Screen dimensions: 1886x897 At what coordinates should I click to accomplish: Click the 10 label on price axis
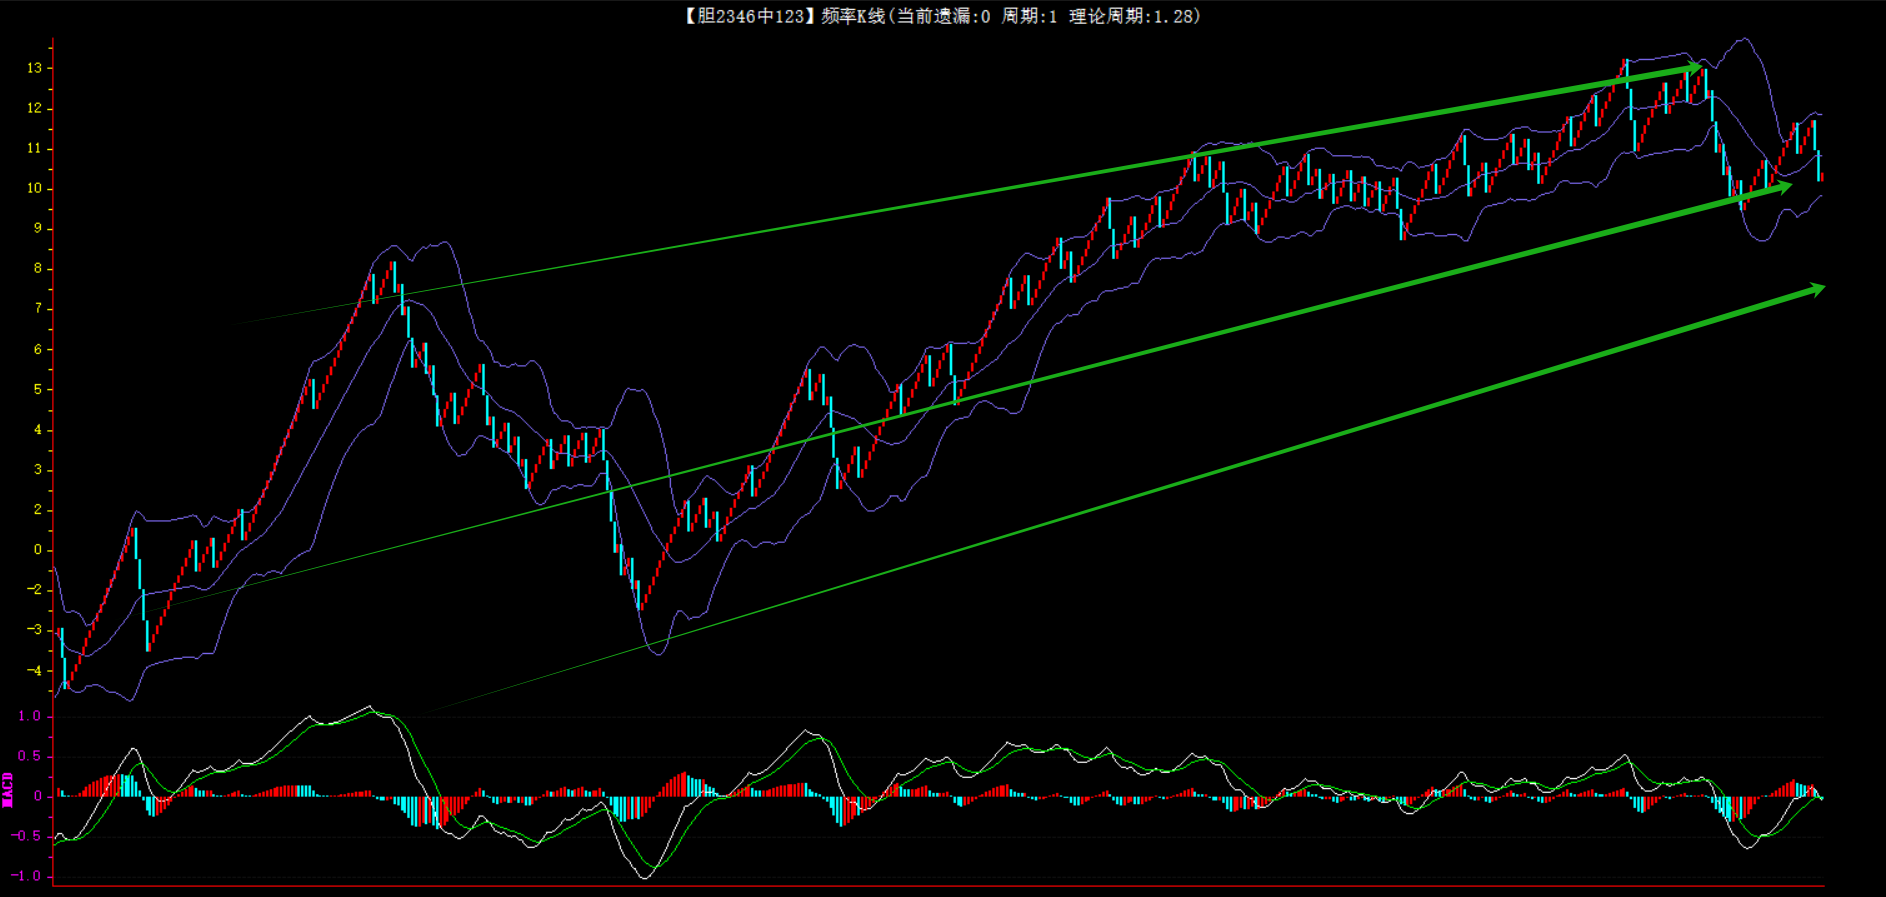[x=34, y=188]
